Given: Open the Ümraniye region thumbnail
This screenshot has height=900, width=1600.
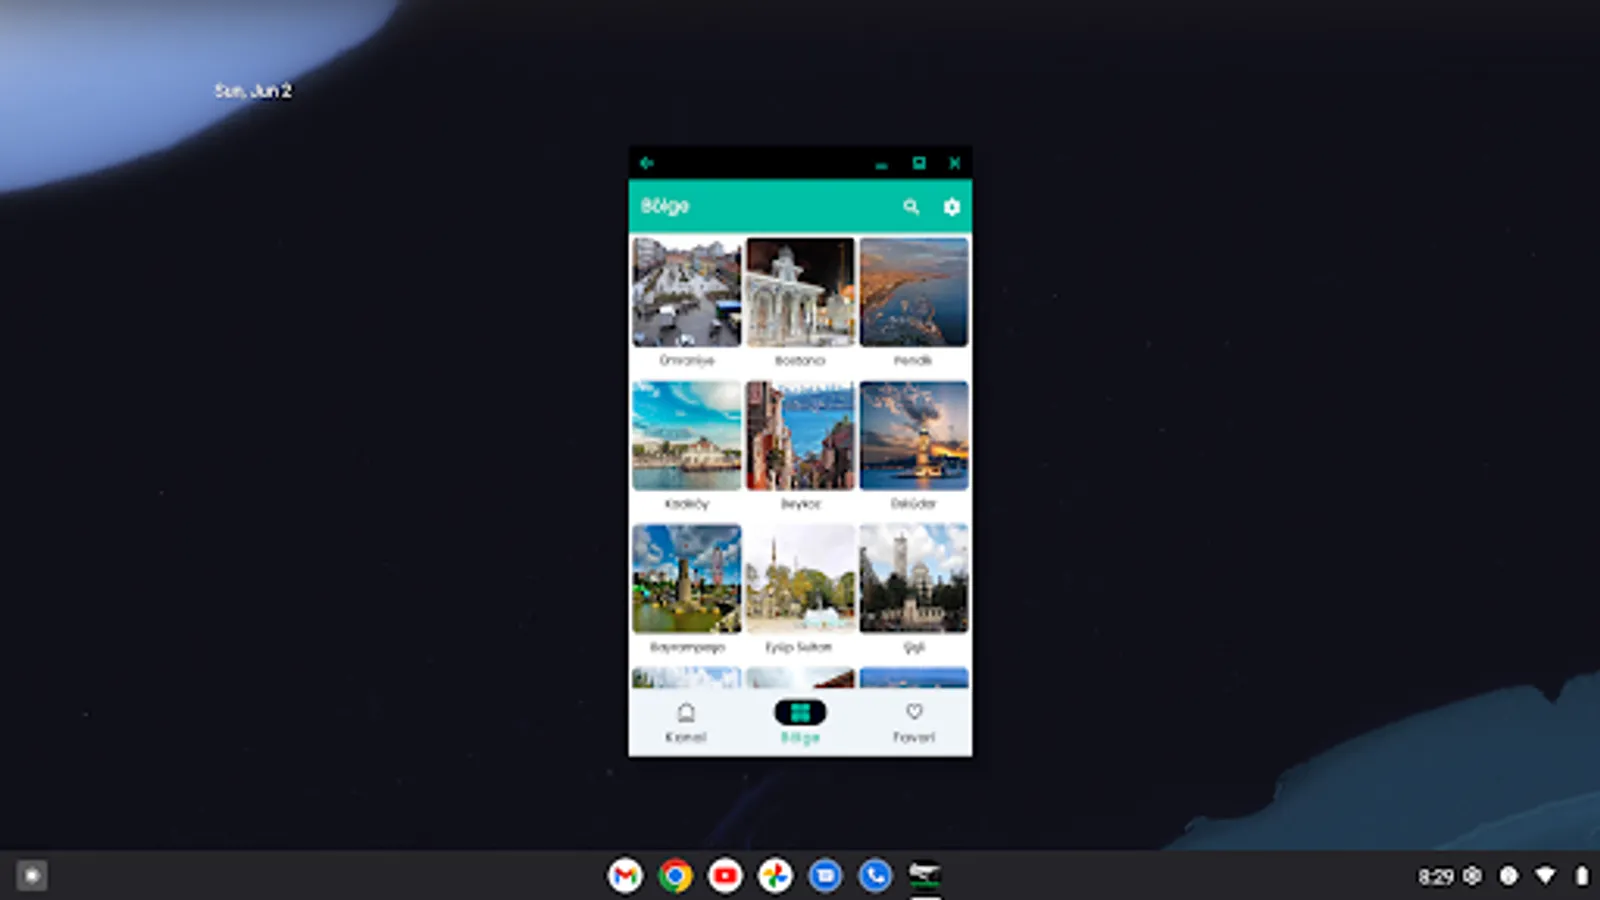Looking at the screenshot, I should pos(686,292).
